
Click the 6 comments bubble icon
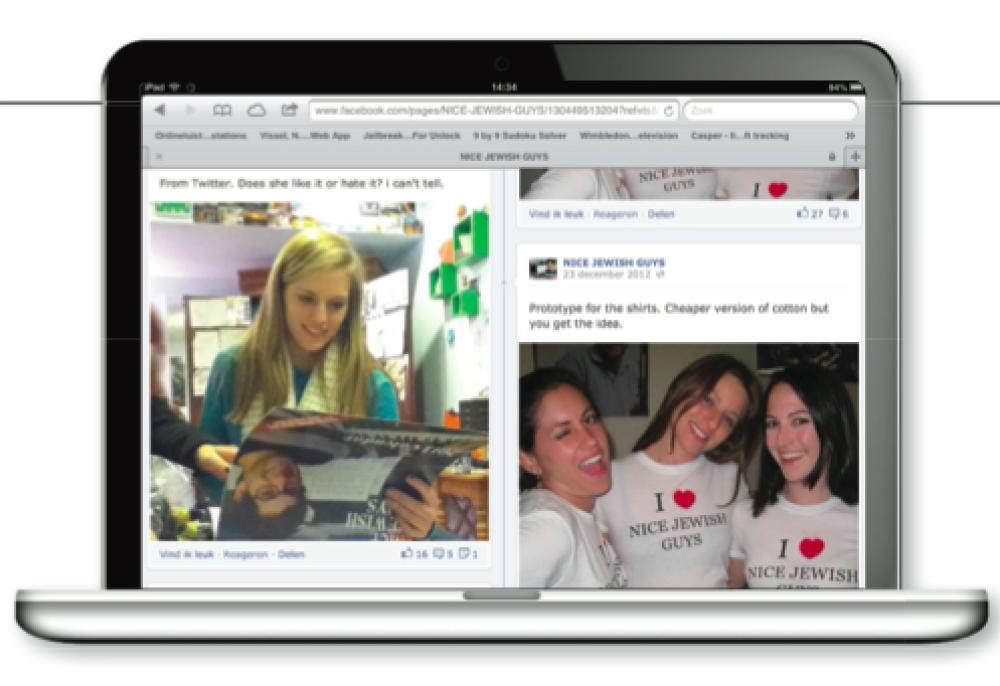click(x=834, y=214)
